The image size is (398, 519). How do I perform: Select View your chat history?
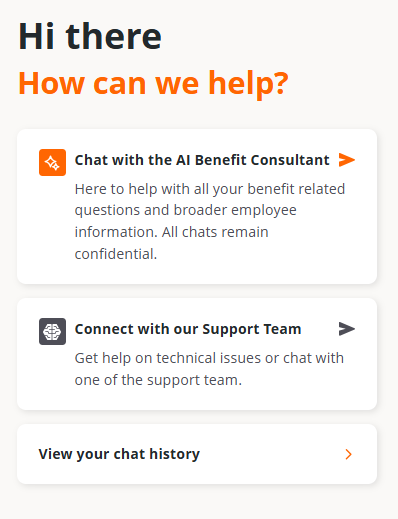(119, 454)
